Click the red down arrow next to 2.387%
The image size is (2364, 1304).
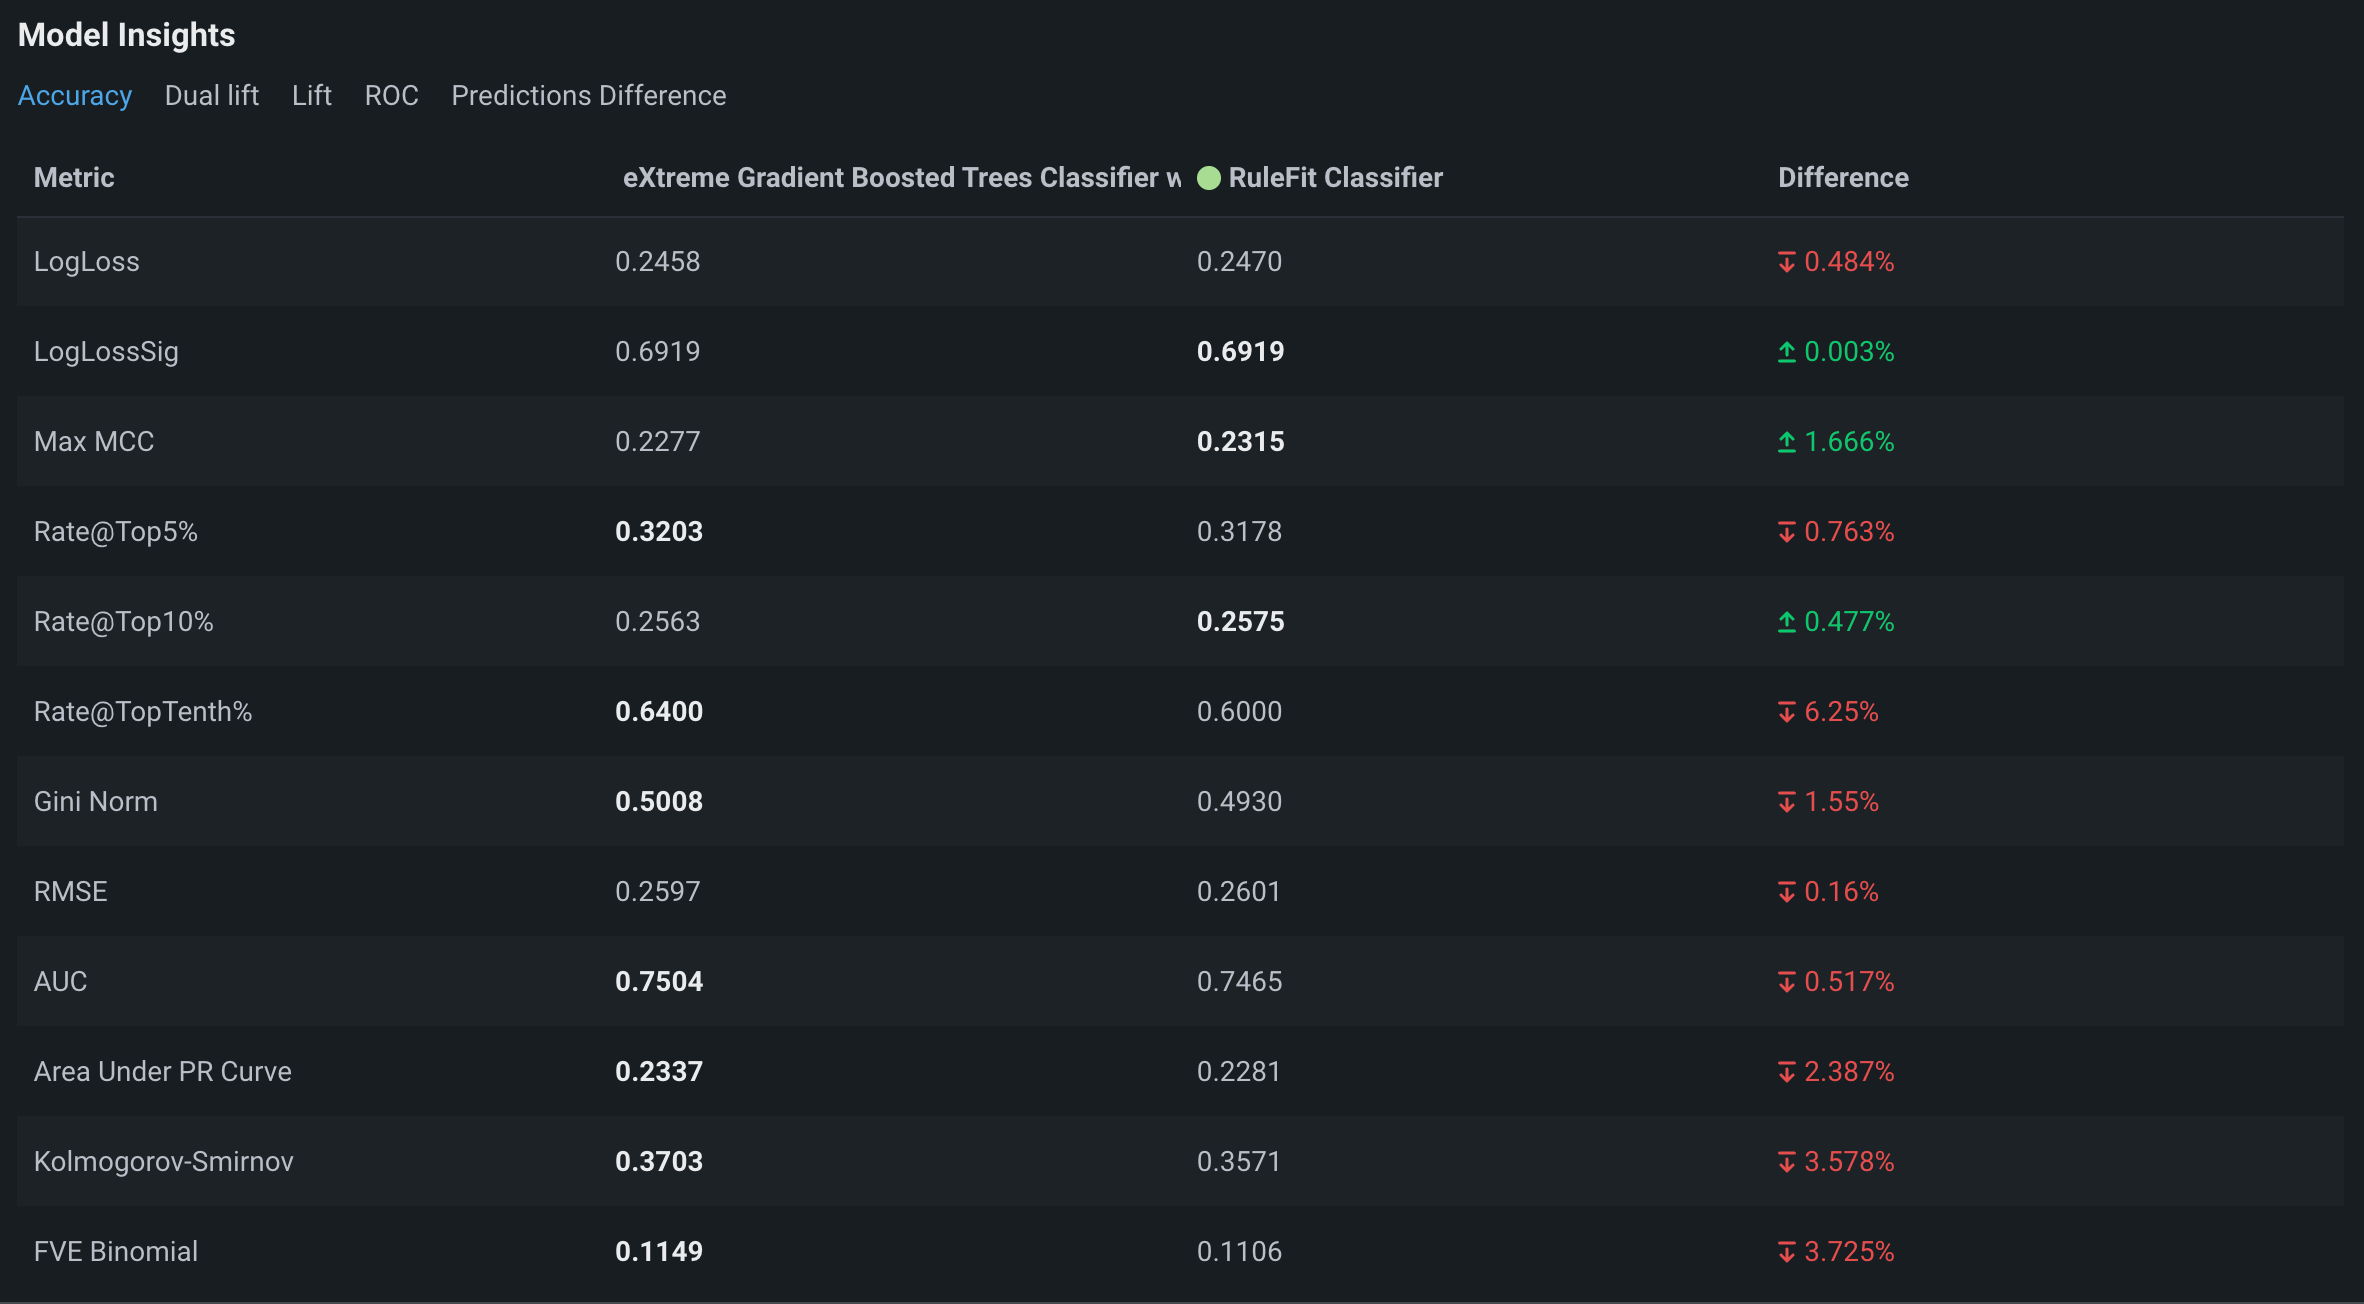(x=1786, y=1072)
